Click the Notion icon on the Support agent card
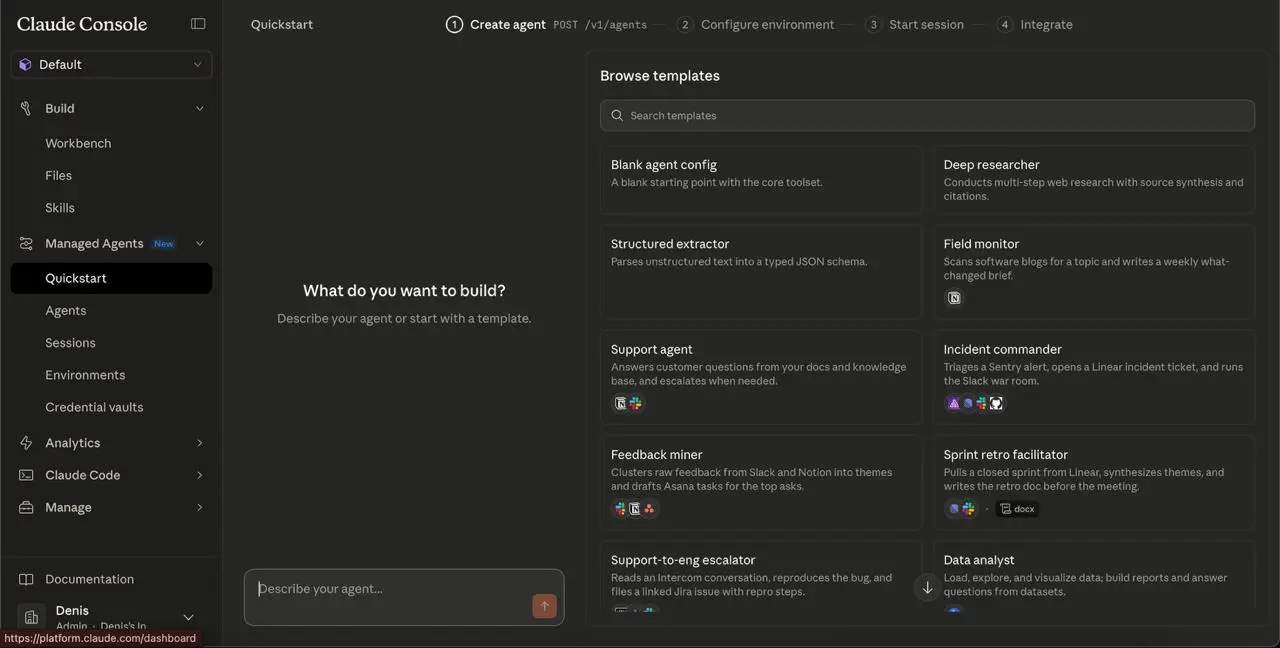 click(x=620, y=403)
